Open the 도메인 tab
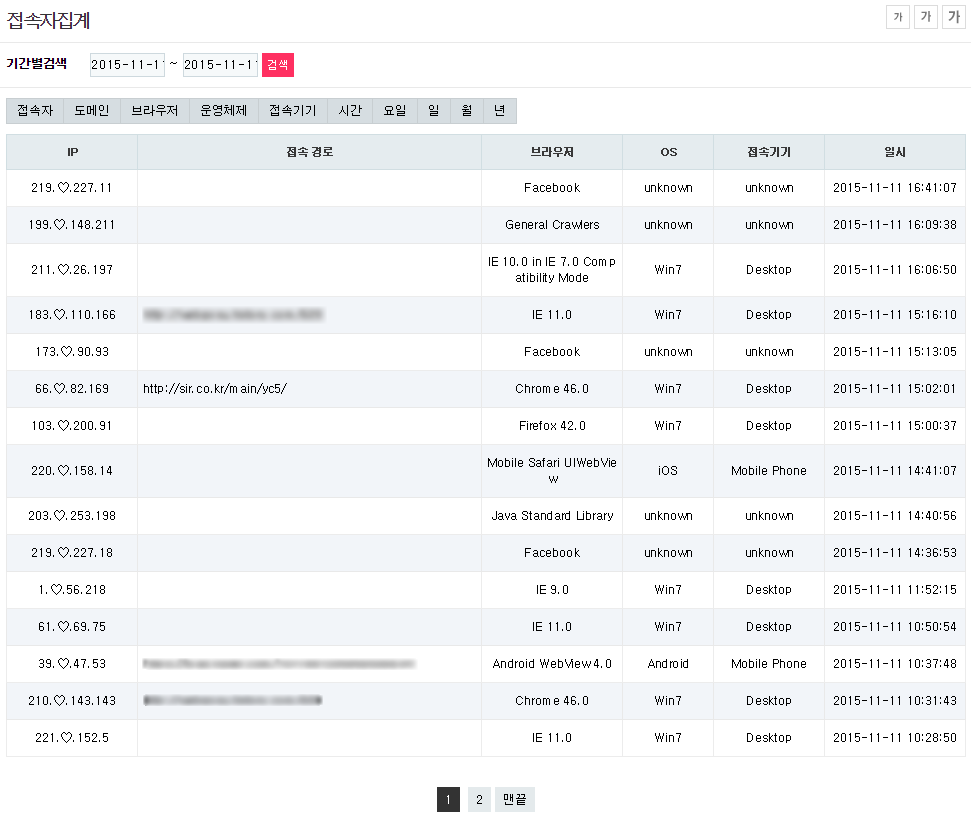 (92, 111)
